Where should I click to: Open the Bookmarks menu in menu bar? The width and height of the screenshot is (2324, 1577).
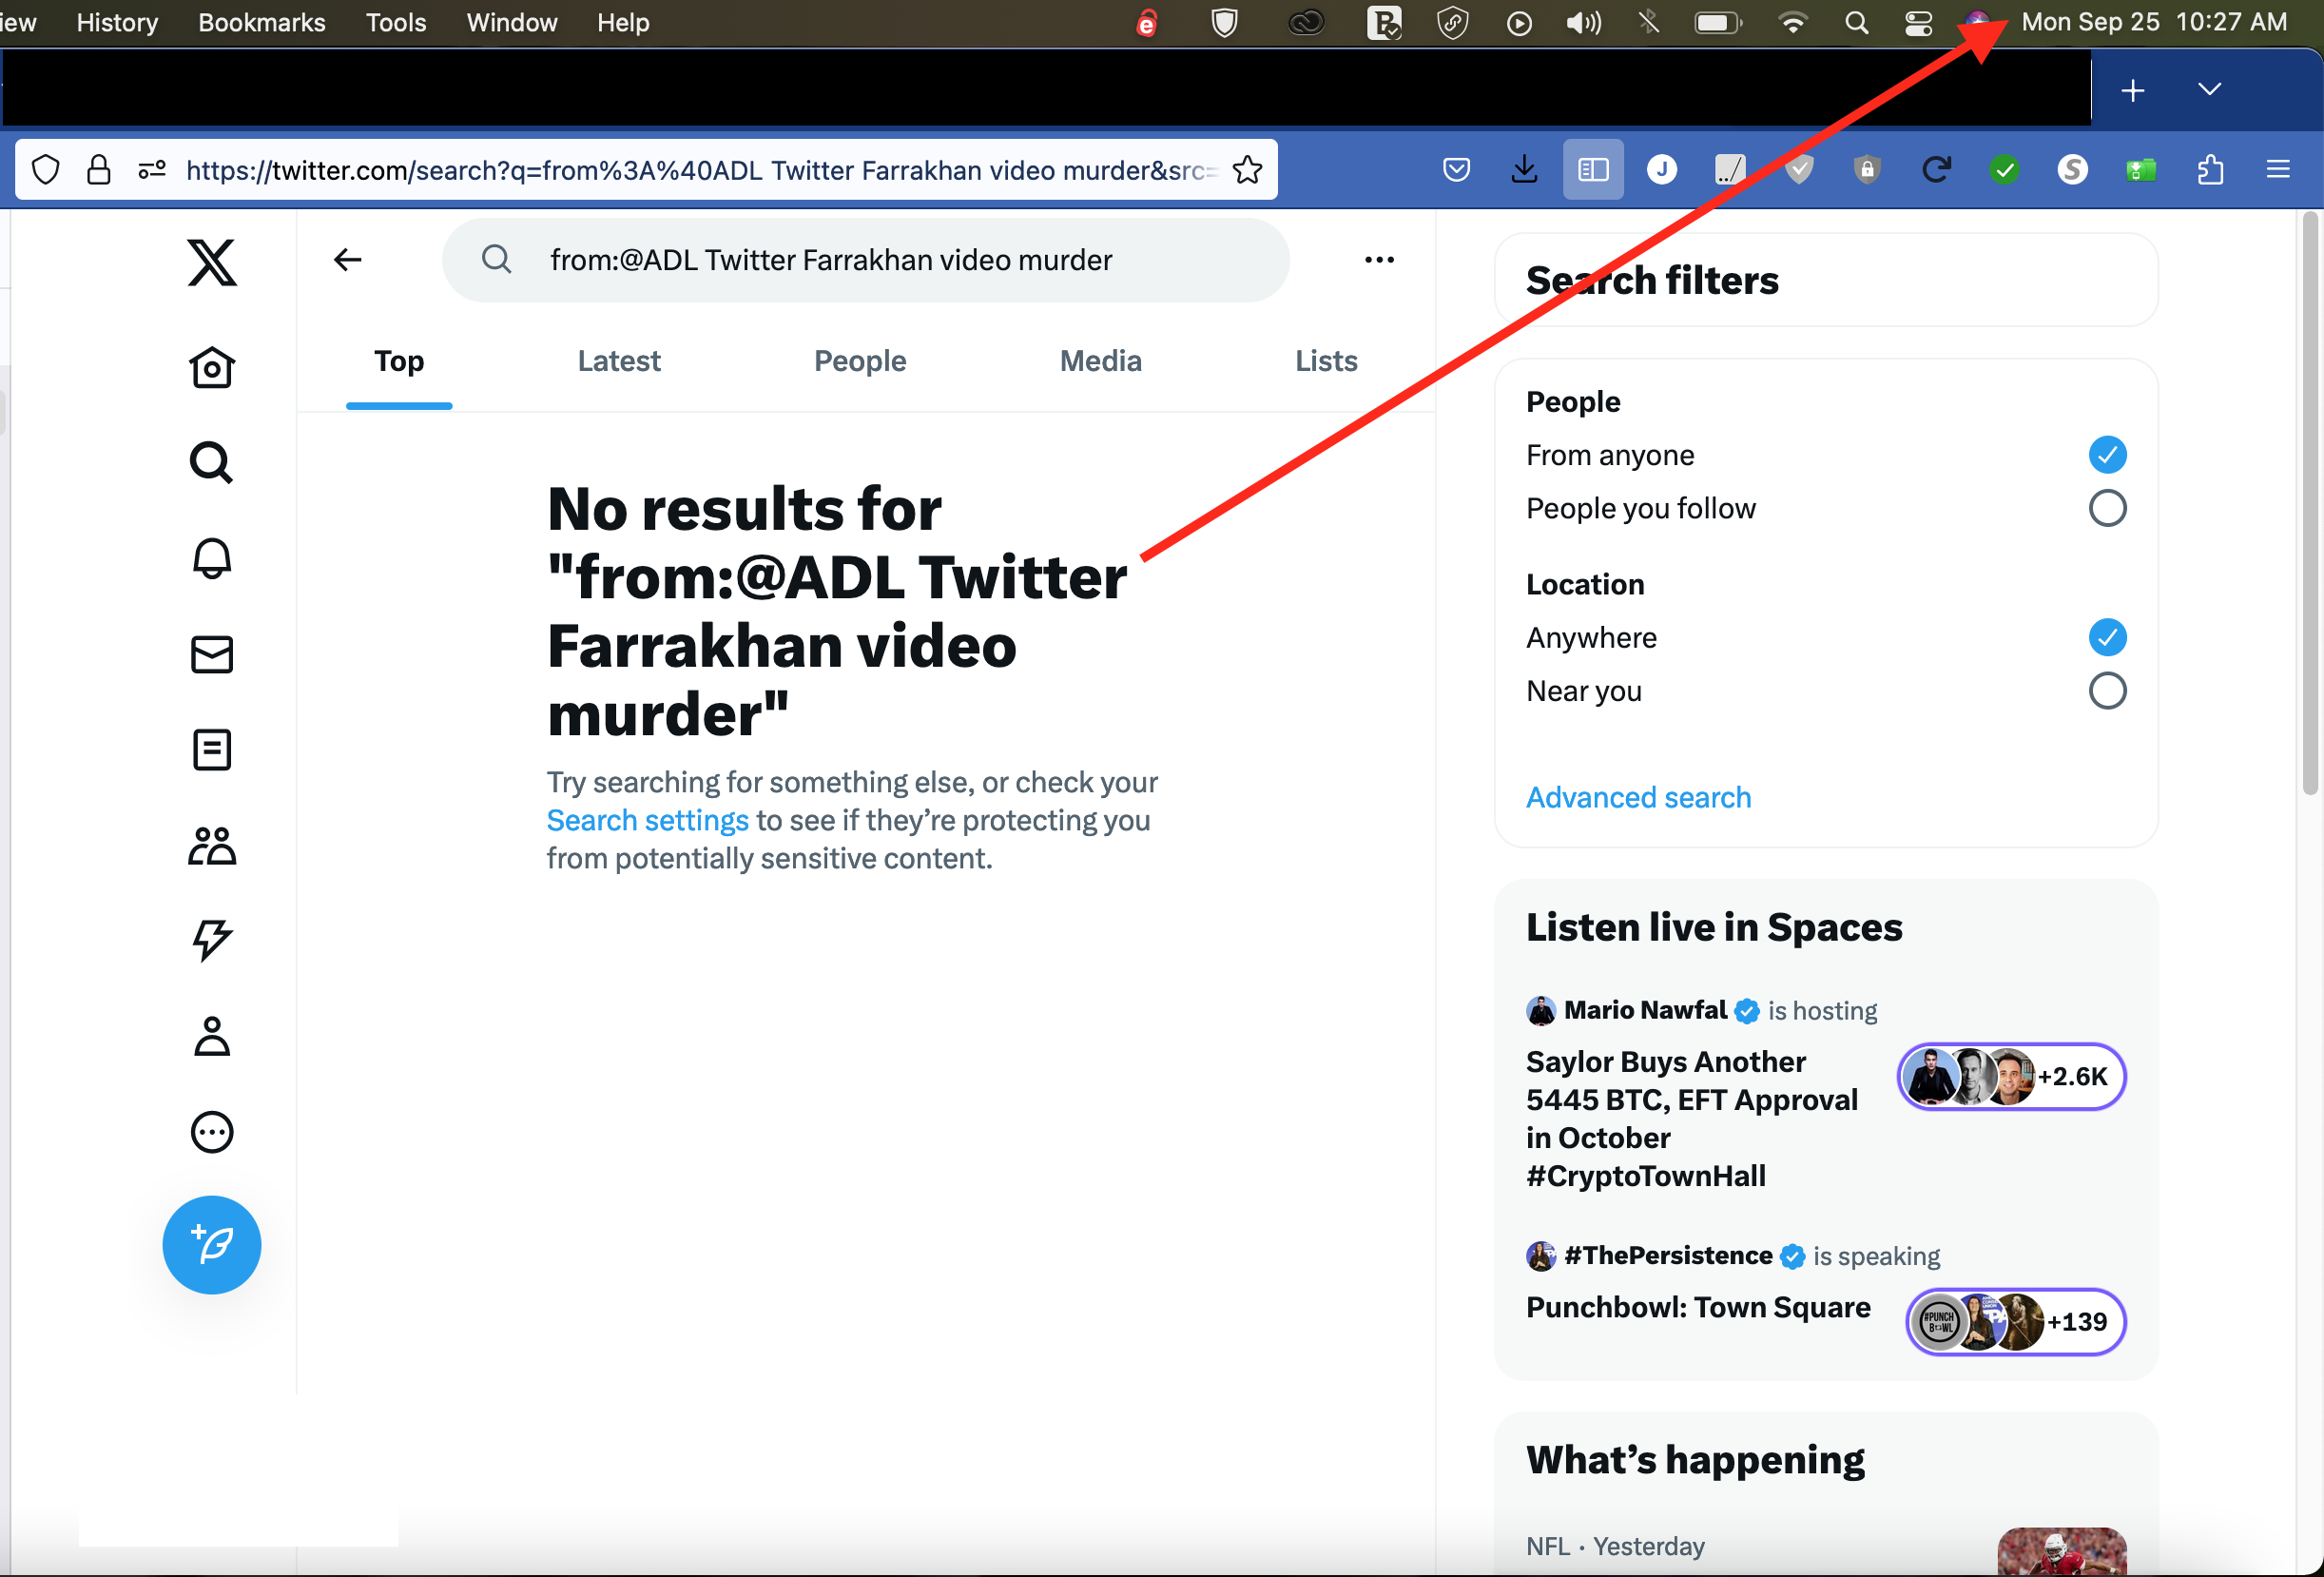tap(261, 22)
